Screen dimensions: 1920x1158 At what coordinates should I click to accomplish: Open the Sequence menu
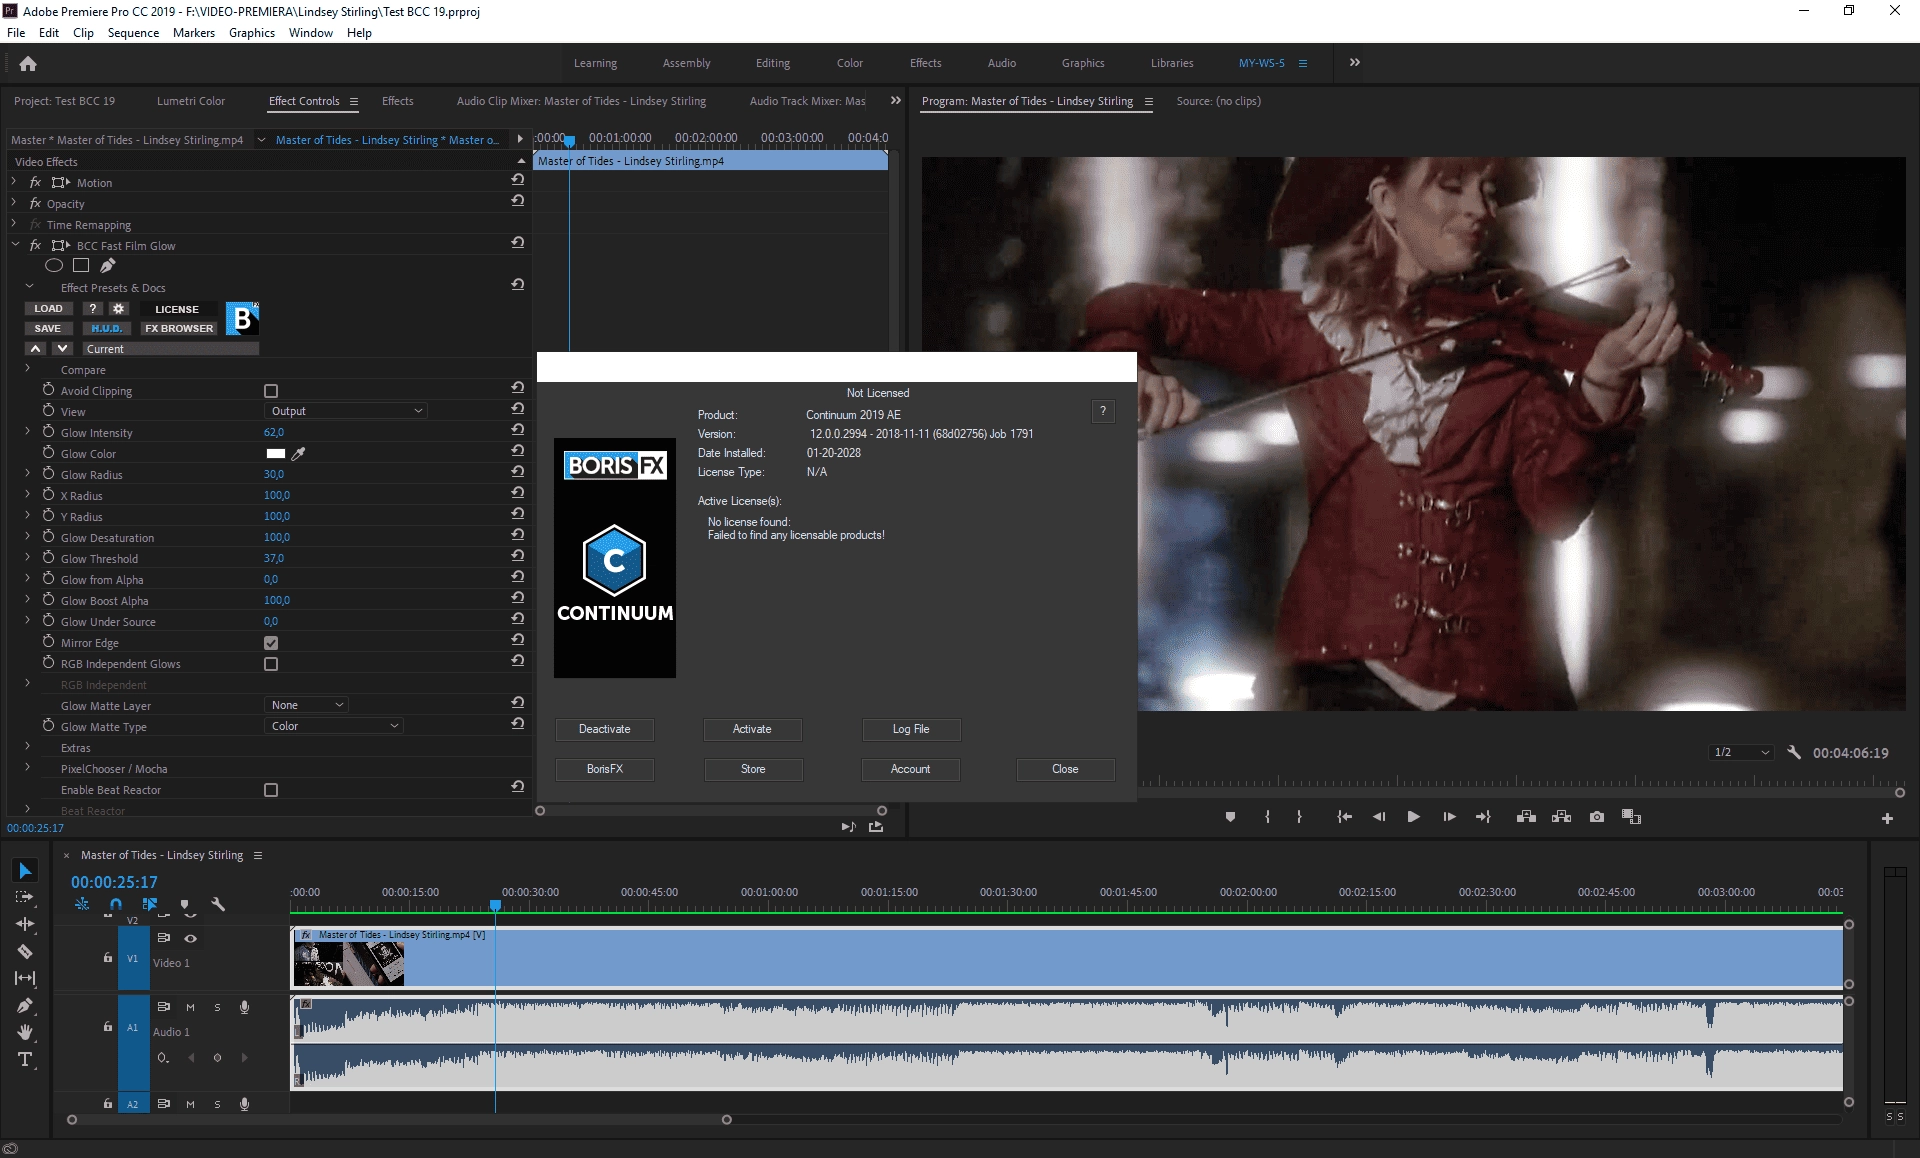point(133,32)
